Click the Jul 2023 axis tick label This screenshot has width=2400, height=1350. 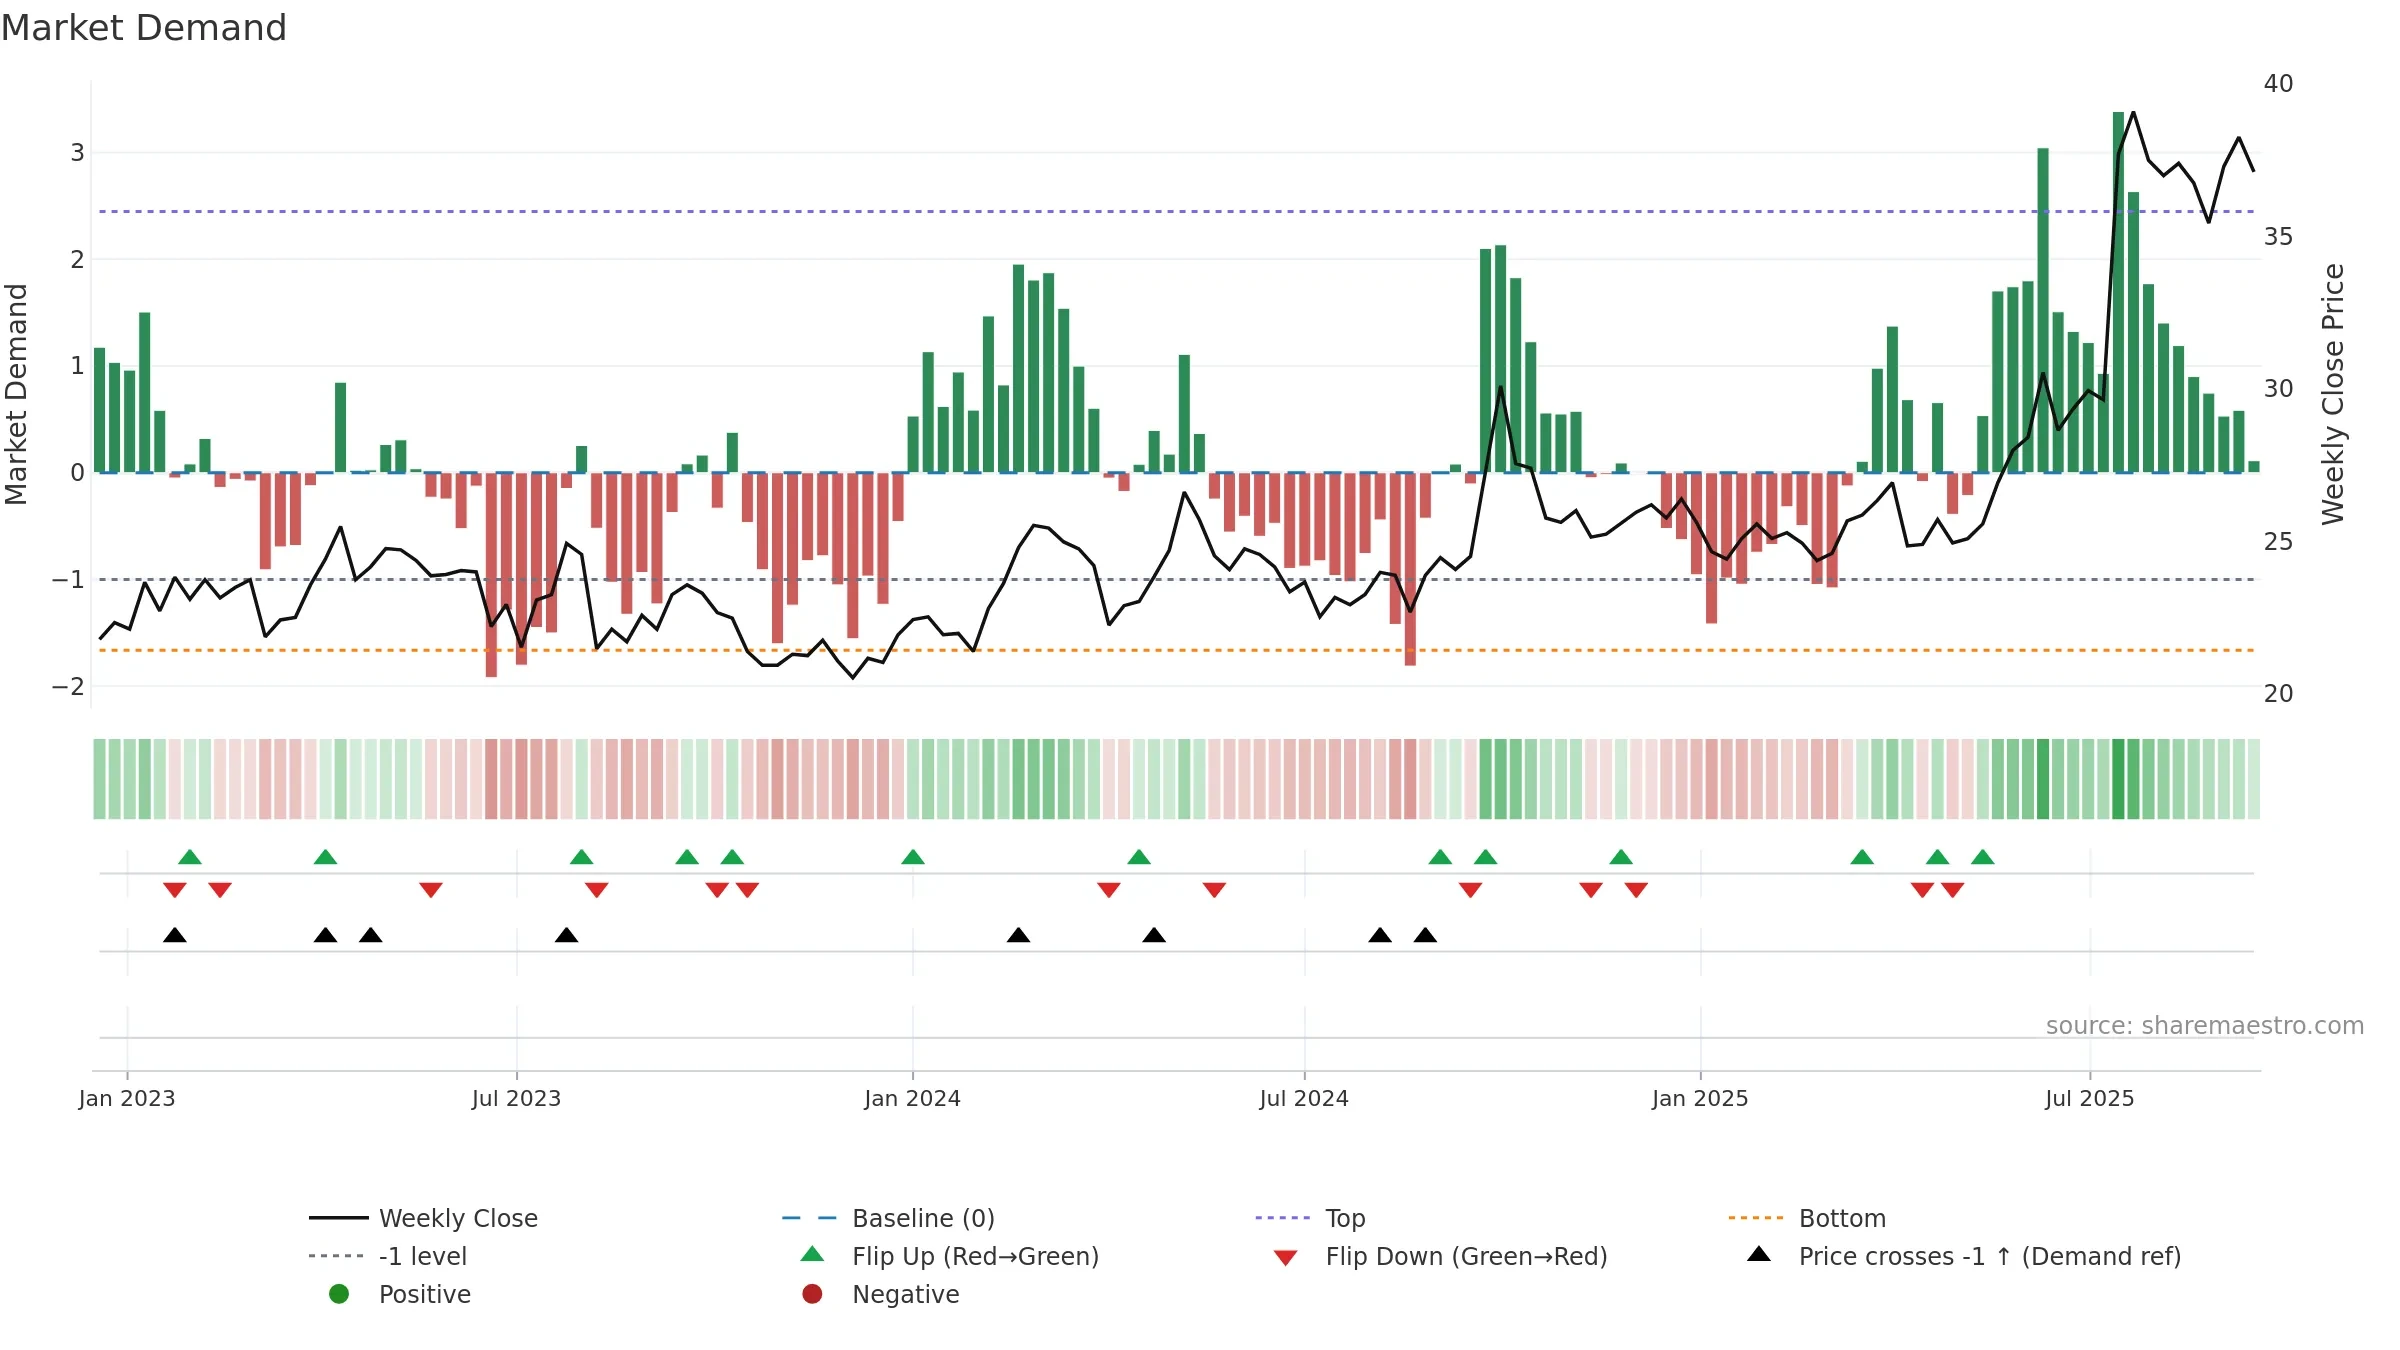(516, 1098)
